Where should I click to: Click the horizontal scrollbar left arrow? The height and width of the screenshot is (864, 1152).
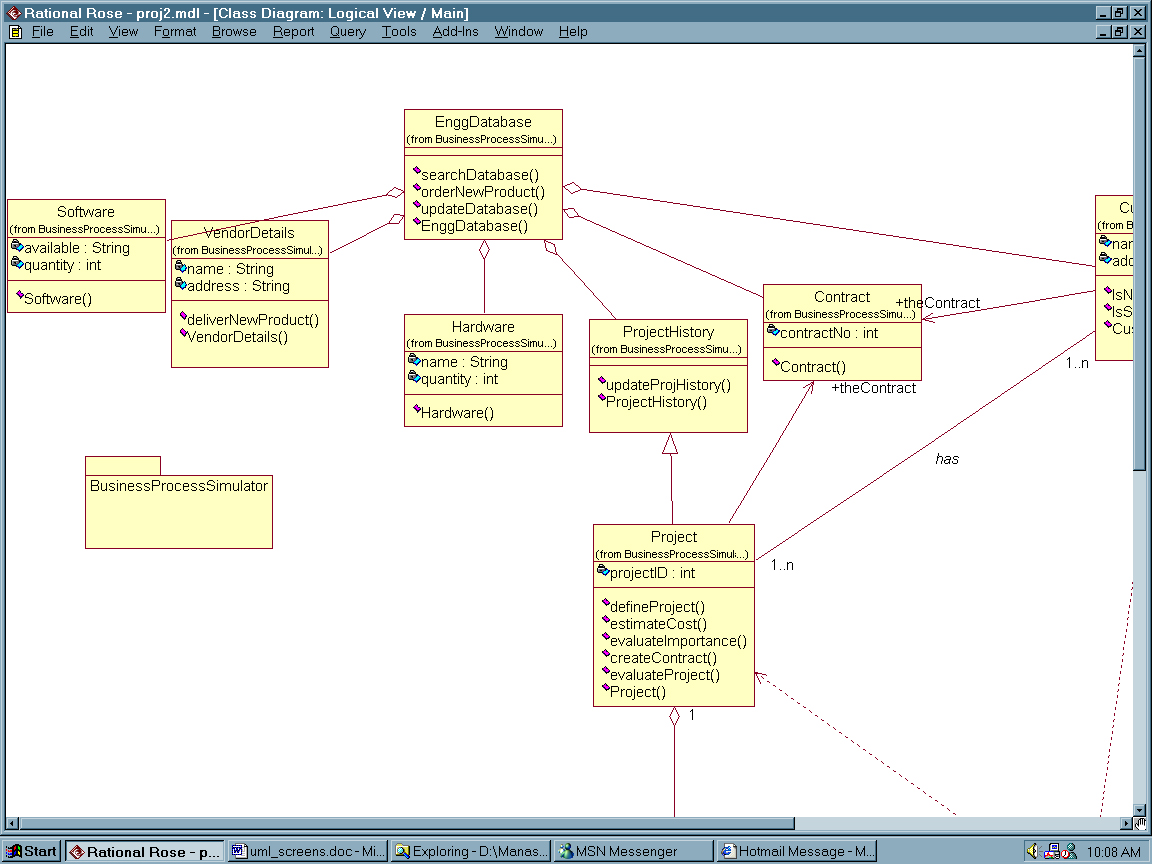click(x=12, y=824)
